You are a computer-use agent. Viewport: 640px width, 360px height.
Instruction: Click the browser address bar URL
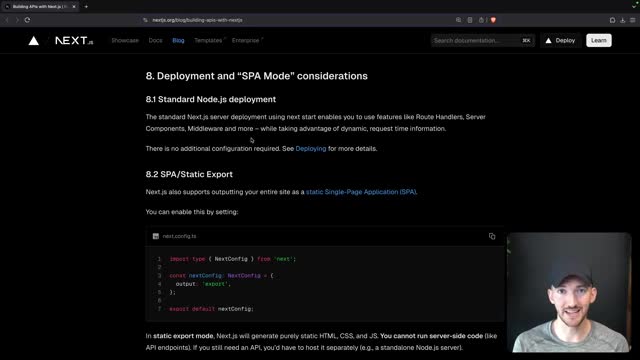click(197, 20)
